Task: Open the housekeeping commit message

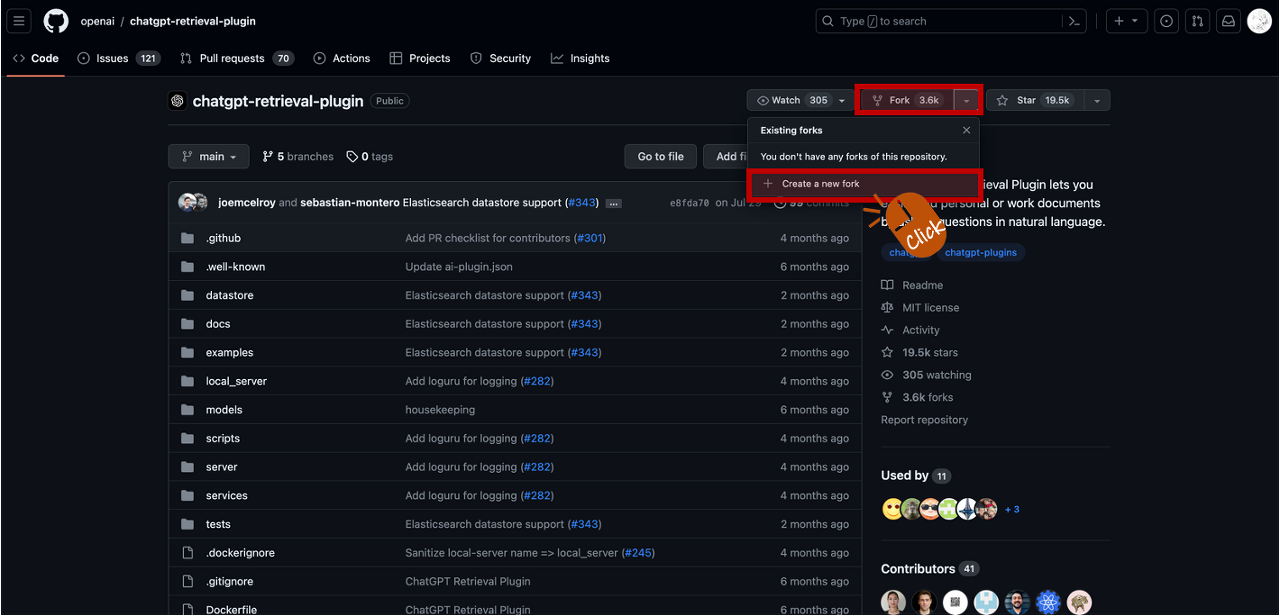Action: click(x=440, y=410)
